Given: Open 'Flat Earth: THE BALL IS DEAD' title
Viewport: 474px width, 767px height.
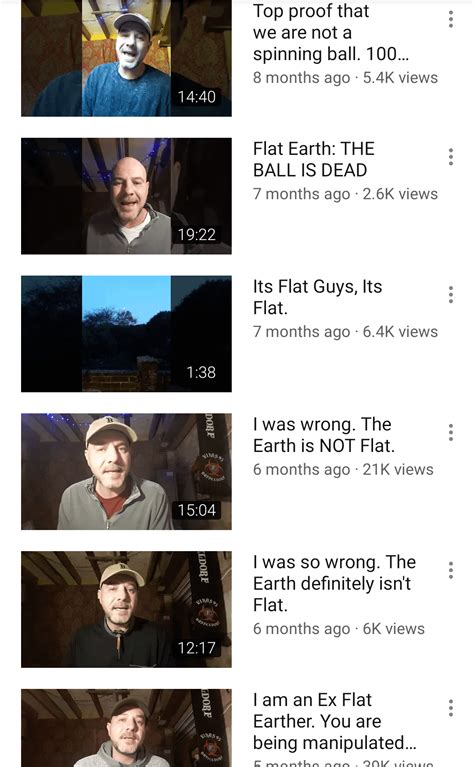Looking at the screenshot, I should click(x=314, y=159).
